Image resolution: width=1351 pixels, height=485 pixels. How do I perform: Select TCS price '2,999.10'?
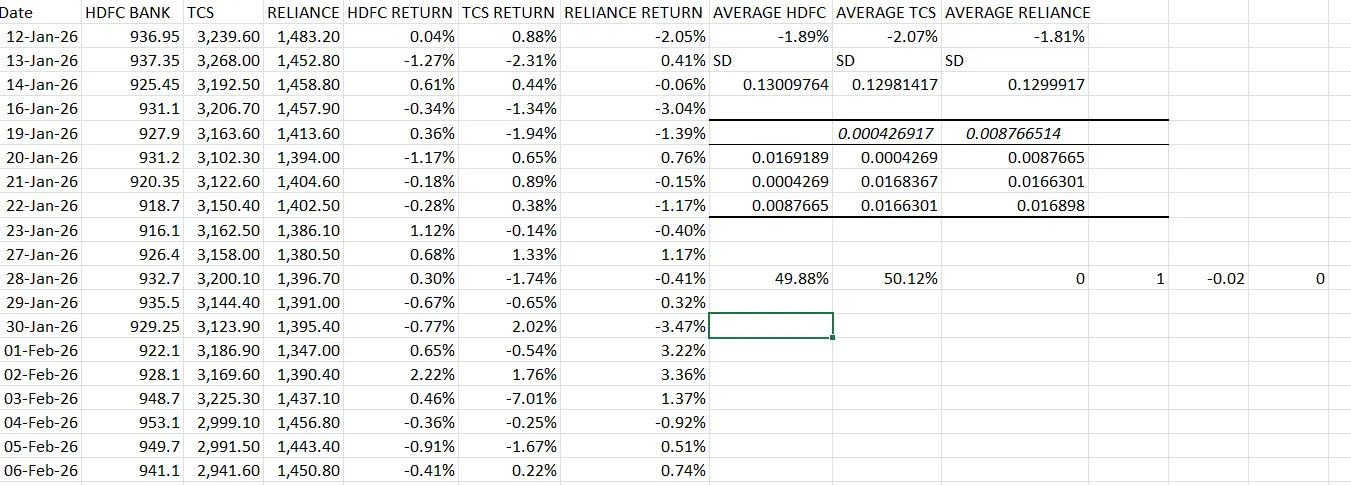click(x=223, y=422)
